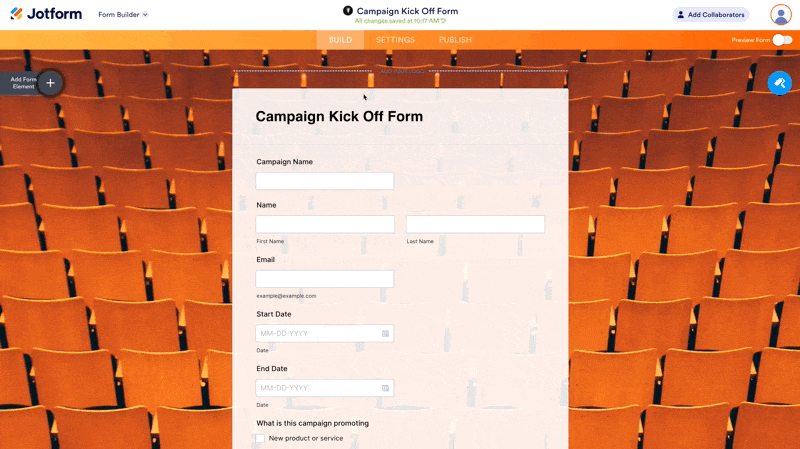Click the Jotform logo
This screenshot has height=449, width=800.
46,15
